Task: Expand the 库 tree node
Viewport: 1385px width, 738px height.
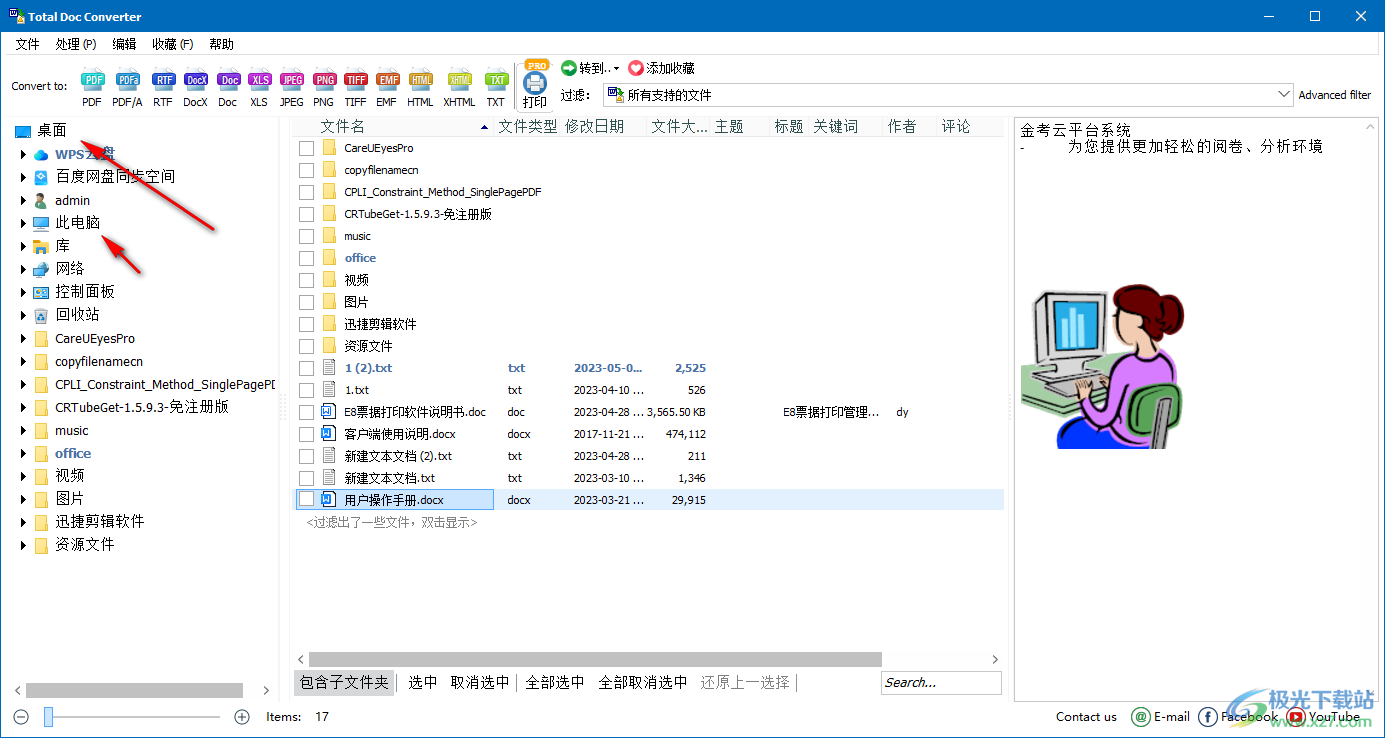Action: click(23, 246)
